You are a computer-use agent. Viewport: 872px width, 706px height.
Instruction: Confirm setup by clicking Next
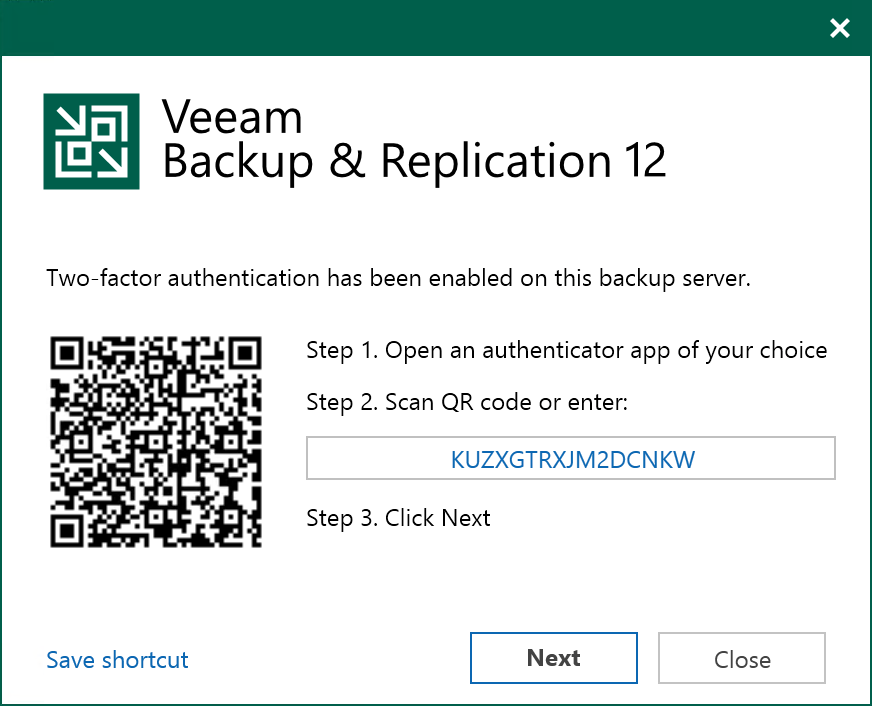pos(553,658)
